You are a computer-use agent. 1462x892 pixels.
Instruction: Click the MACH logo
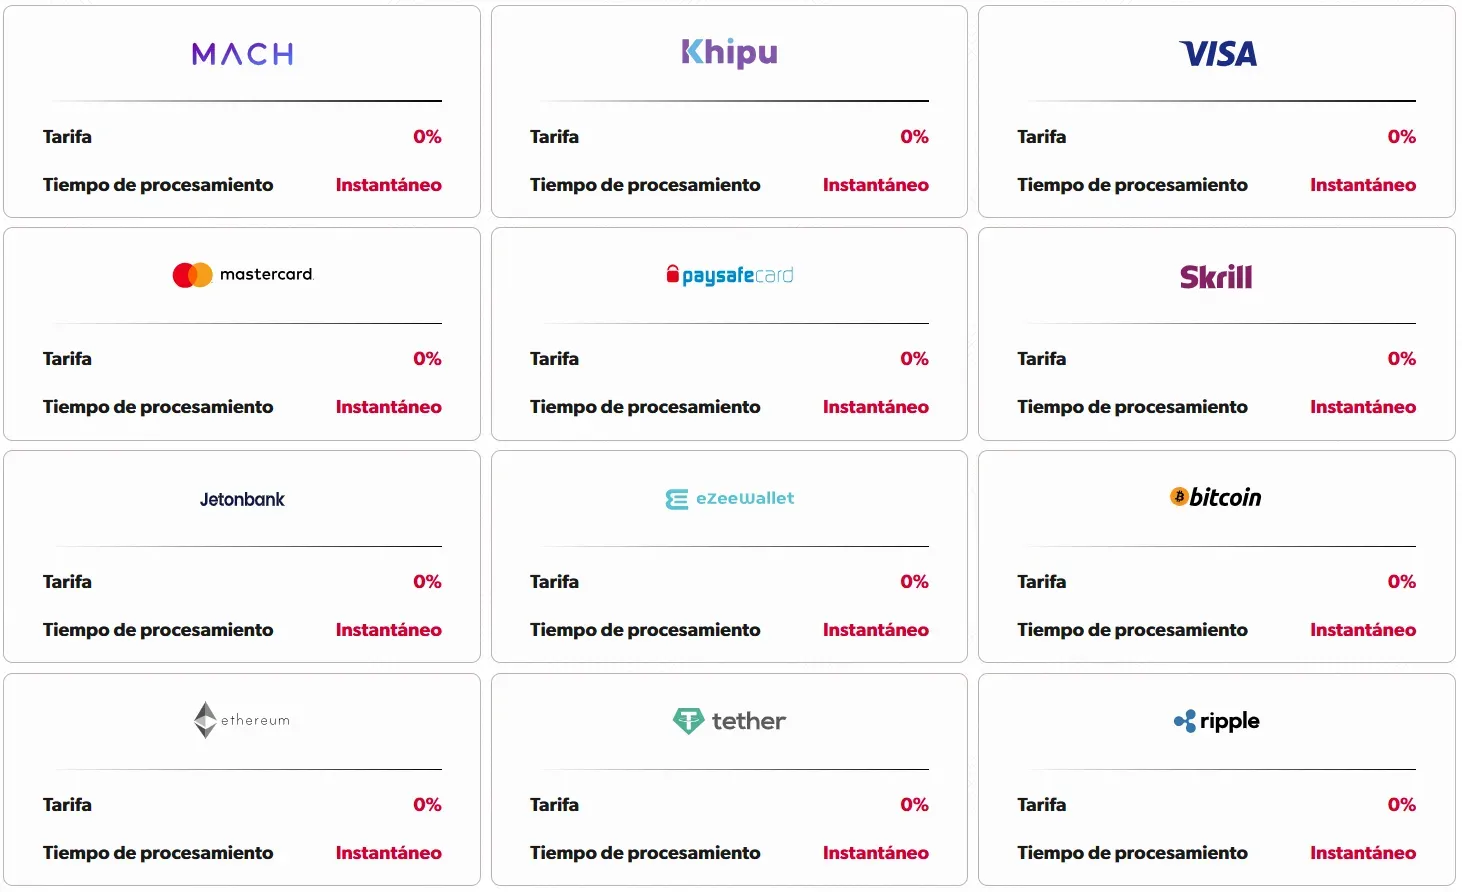point(242,54)
